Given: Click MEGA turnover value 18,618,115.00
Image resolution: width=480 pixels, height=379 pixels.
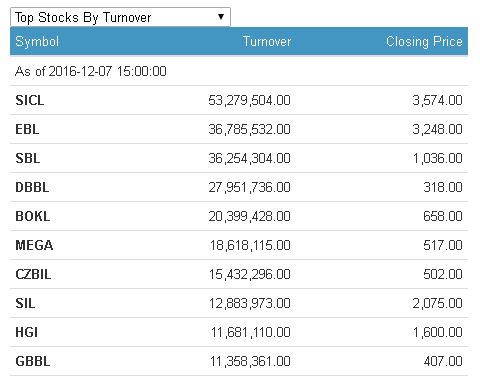Looking at the screenshot, I should coord(250,245).
